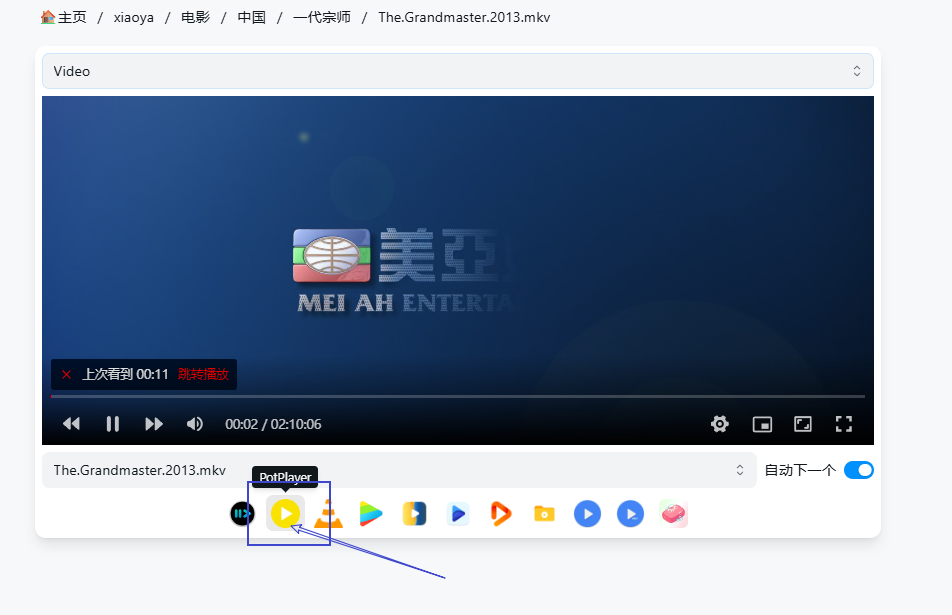Click the 上次看到 00:11 text

pyautogui.click(x=125, y=374)
